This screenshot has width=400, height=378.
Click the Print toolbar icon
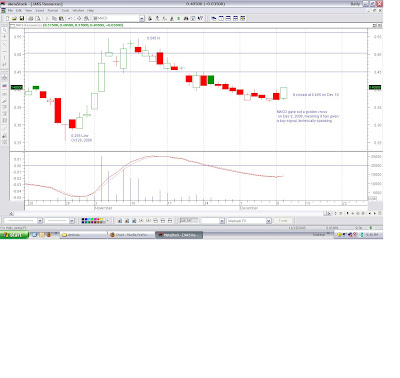click(x=31, y=18)
